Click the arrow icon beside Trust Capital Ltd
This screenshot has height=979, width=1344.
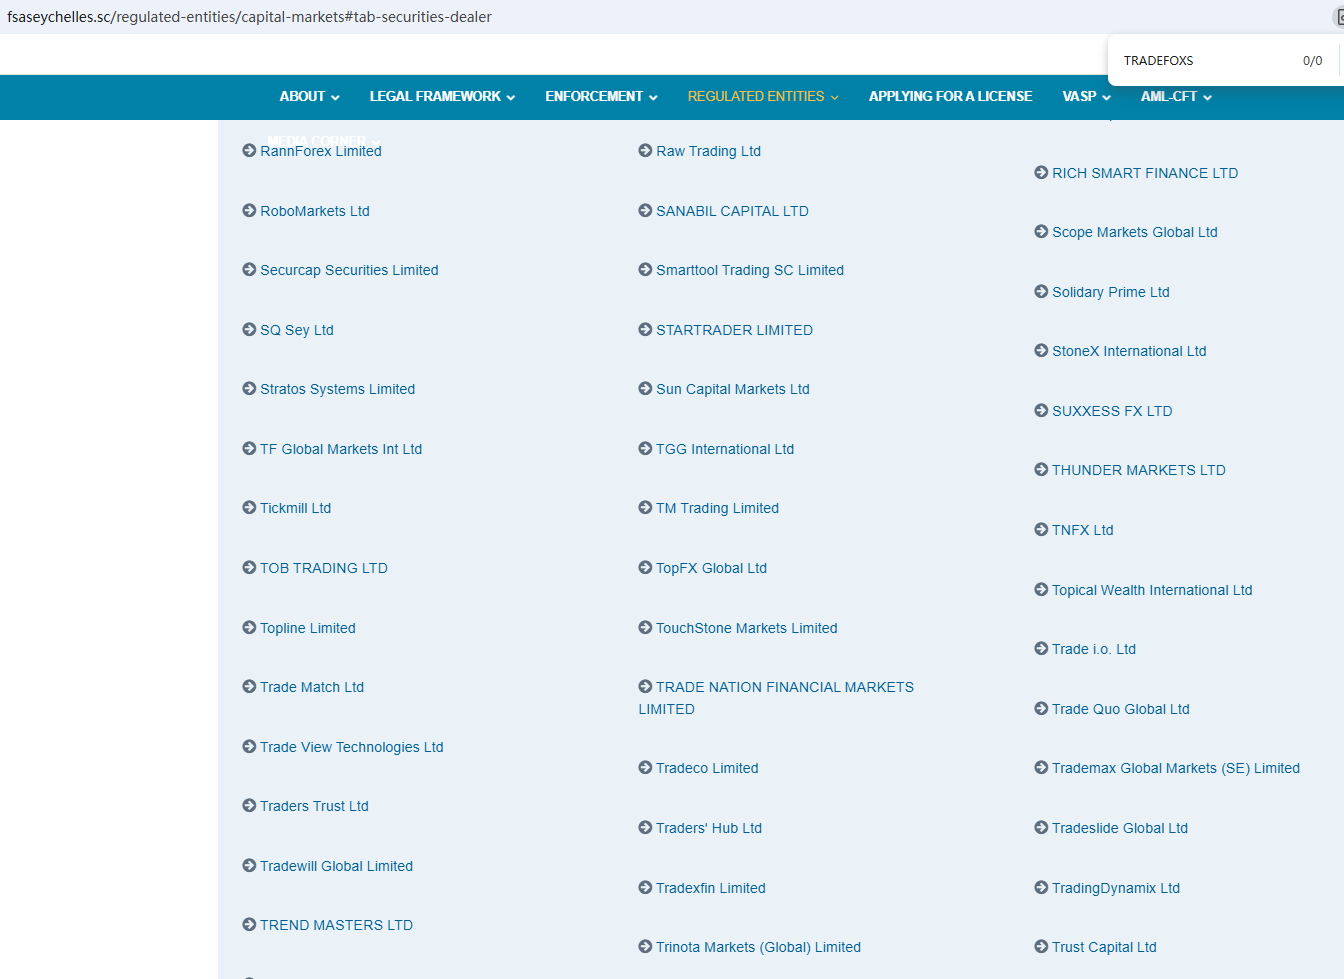tap(1041, 947)
